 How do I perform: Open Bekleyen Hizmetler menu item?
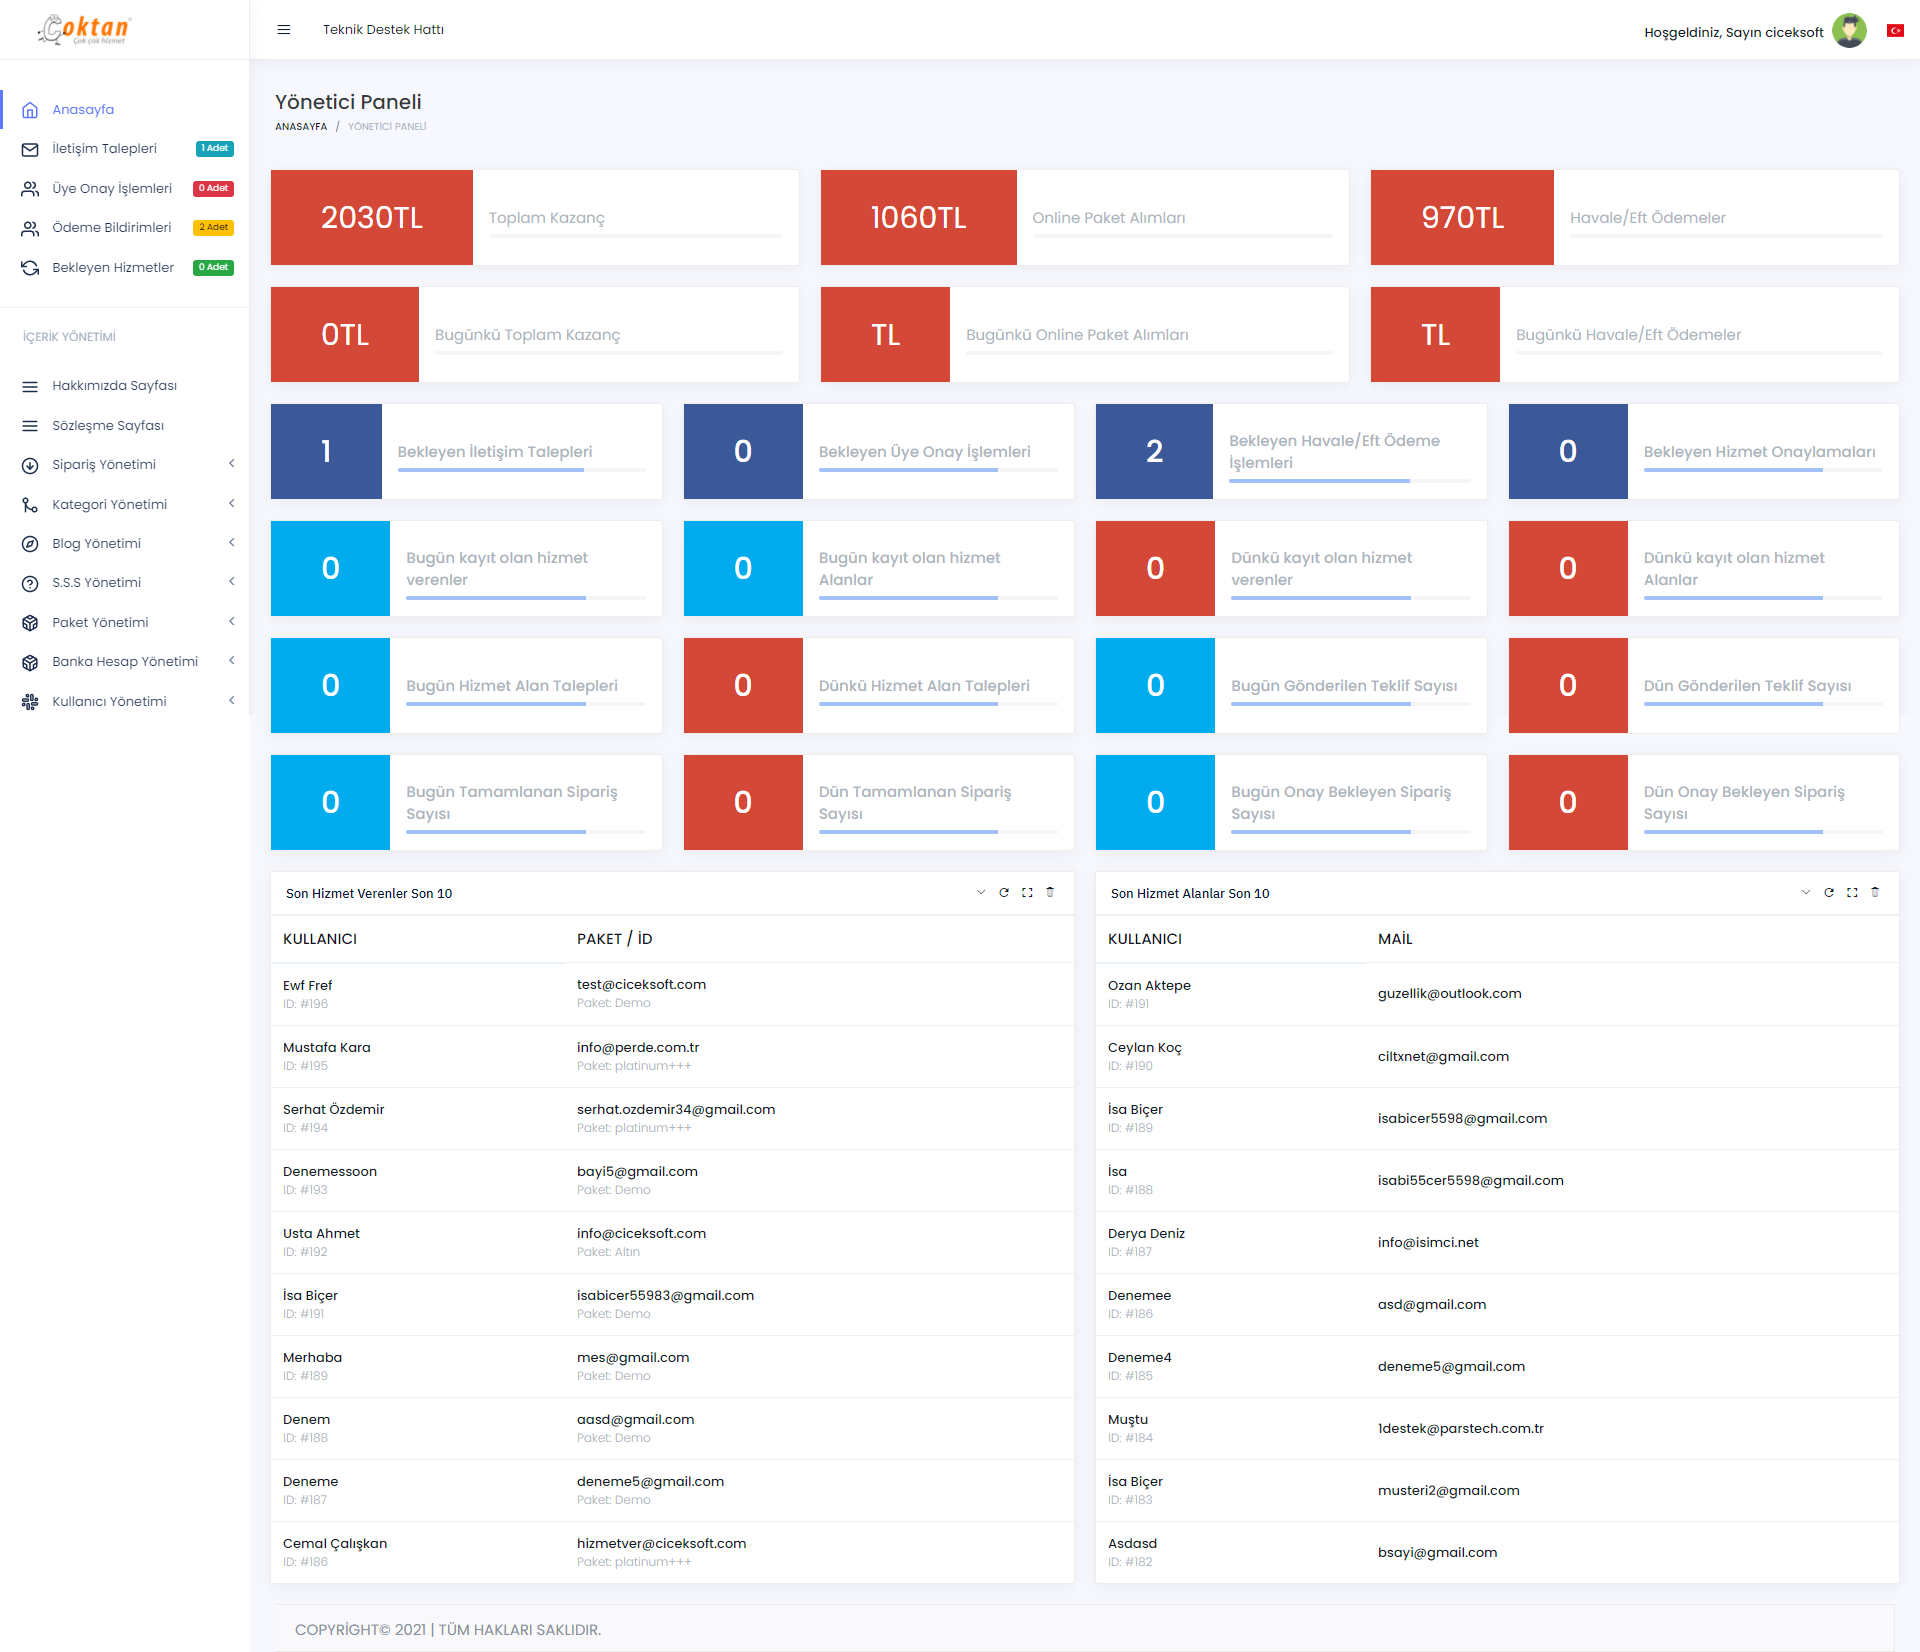tap(124, 268)
